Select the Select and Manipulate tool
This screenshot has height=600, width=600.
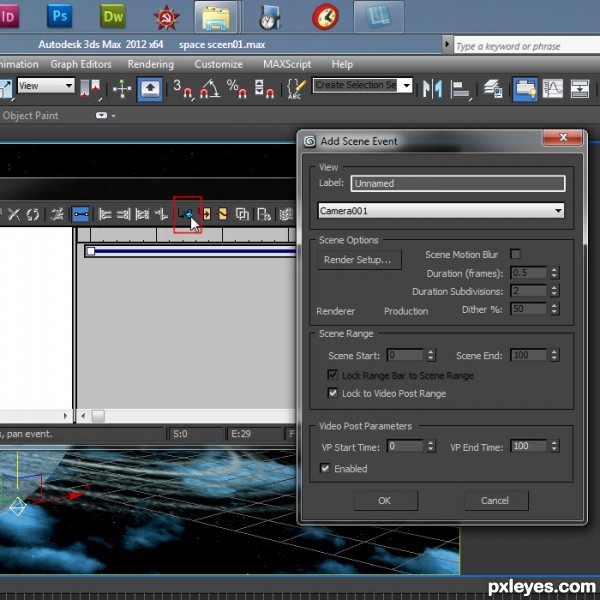[122, 89]
